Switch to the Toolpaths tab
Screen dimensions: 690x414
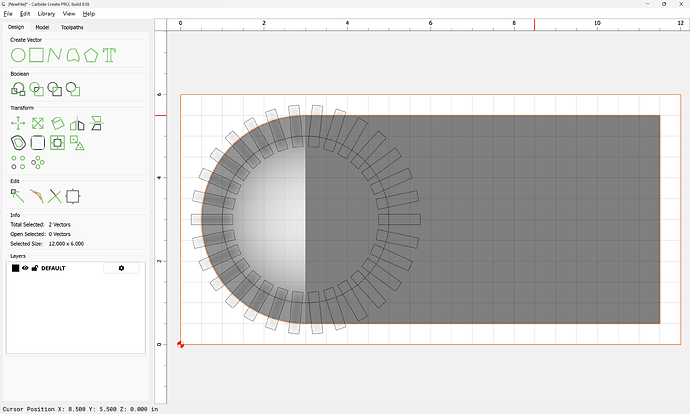coord(72,27)
